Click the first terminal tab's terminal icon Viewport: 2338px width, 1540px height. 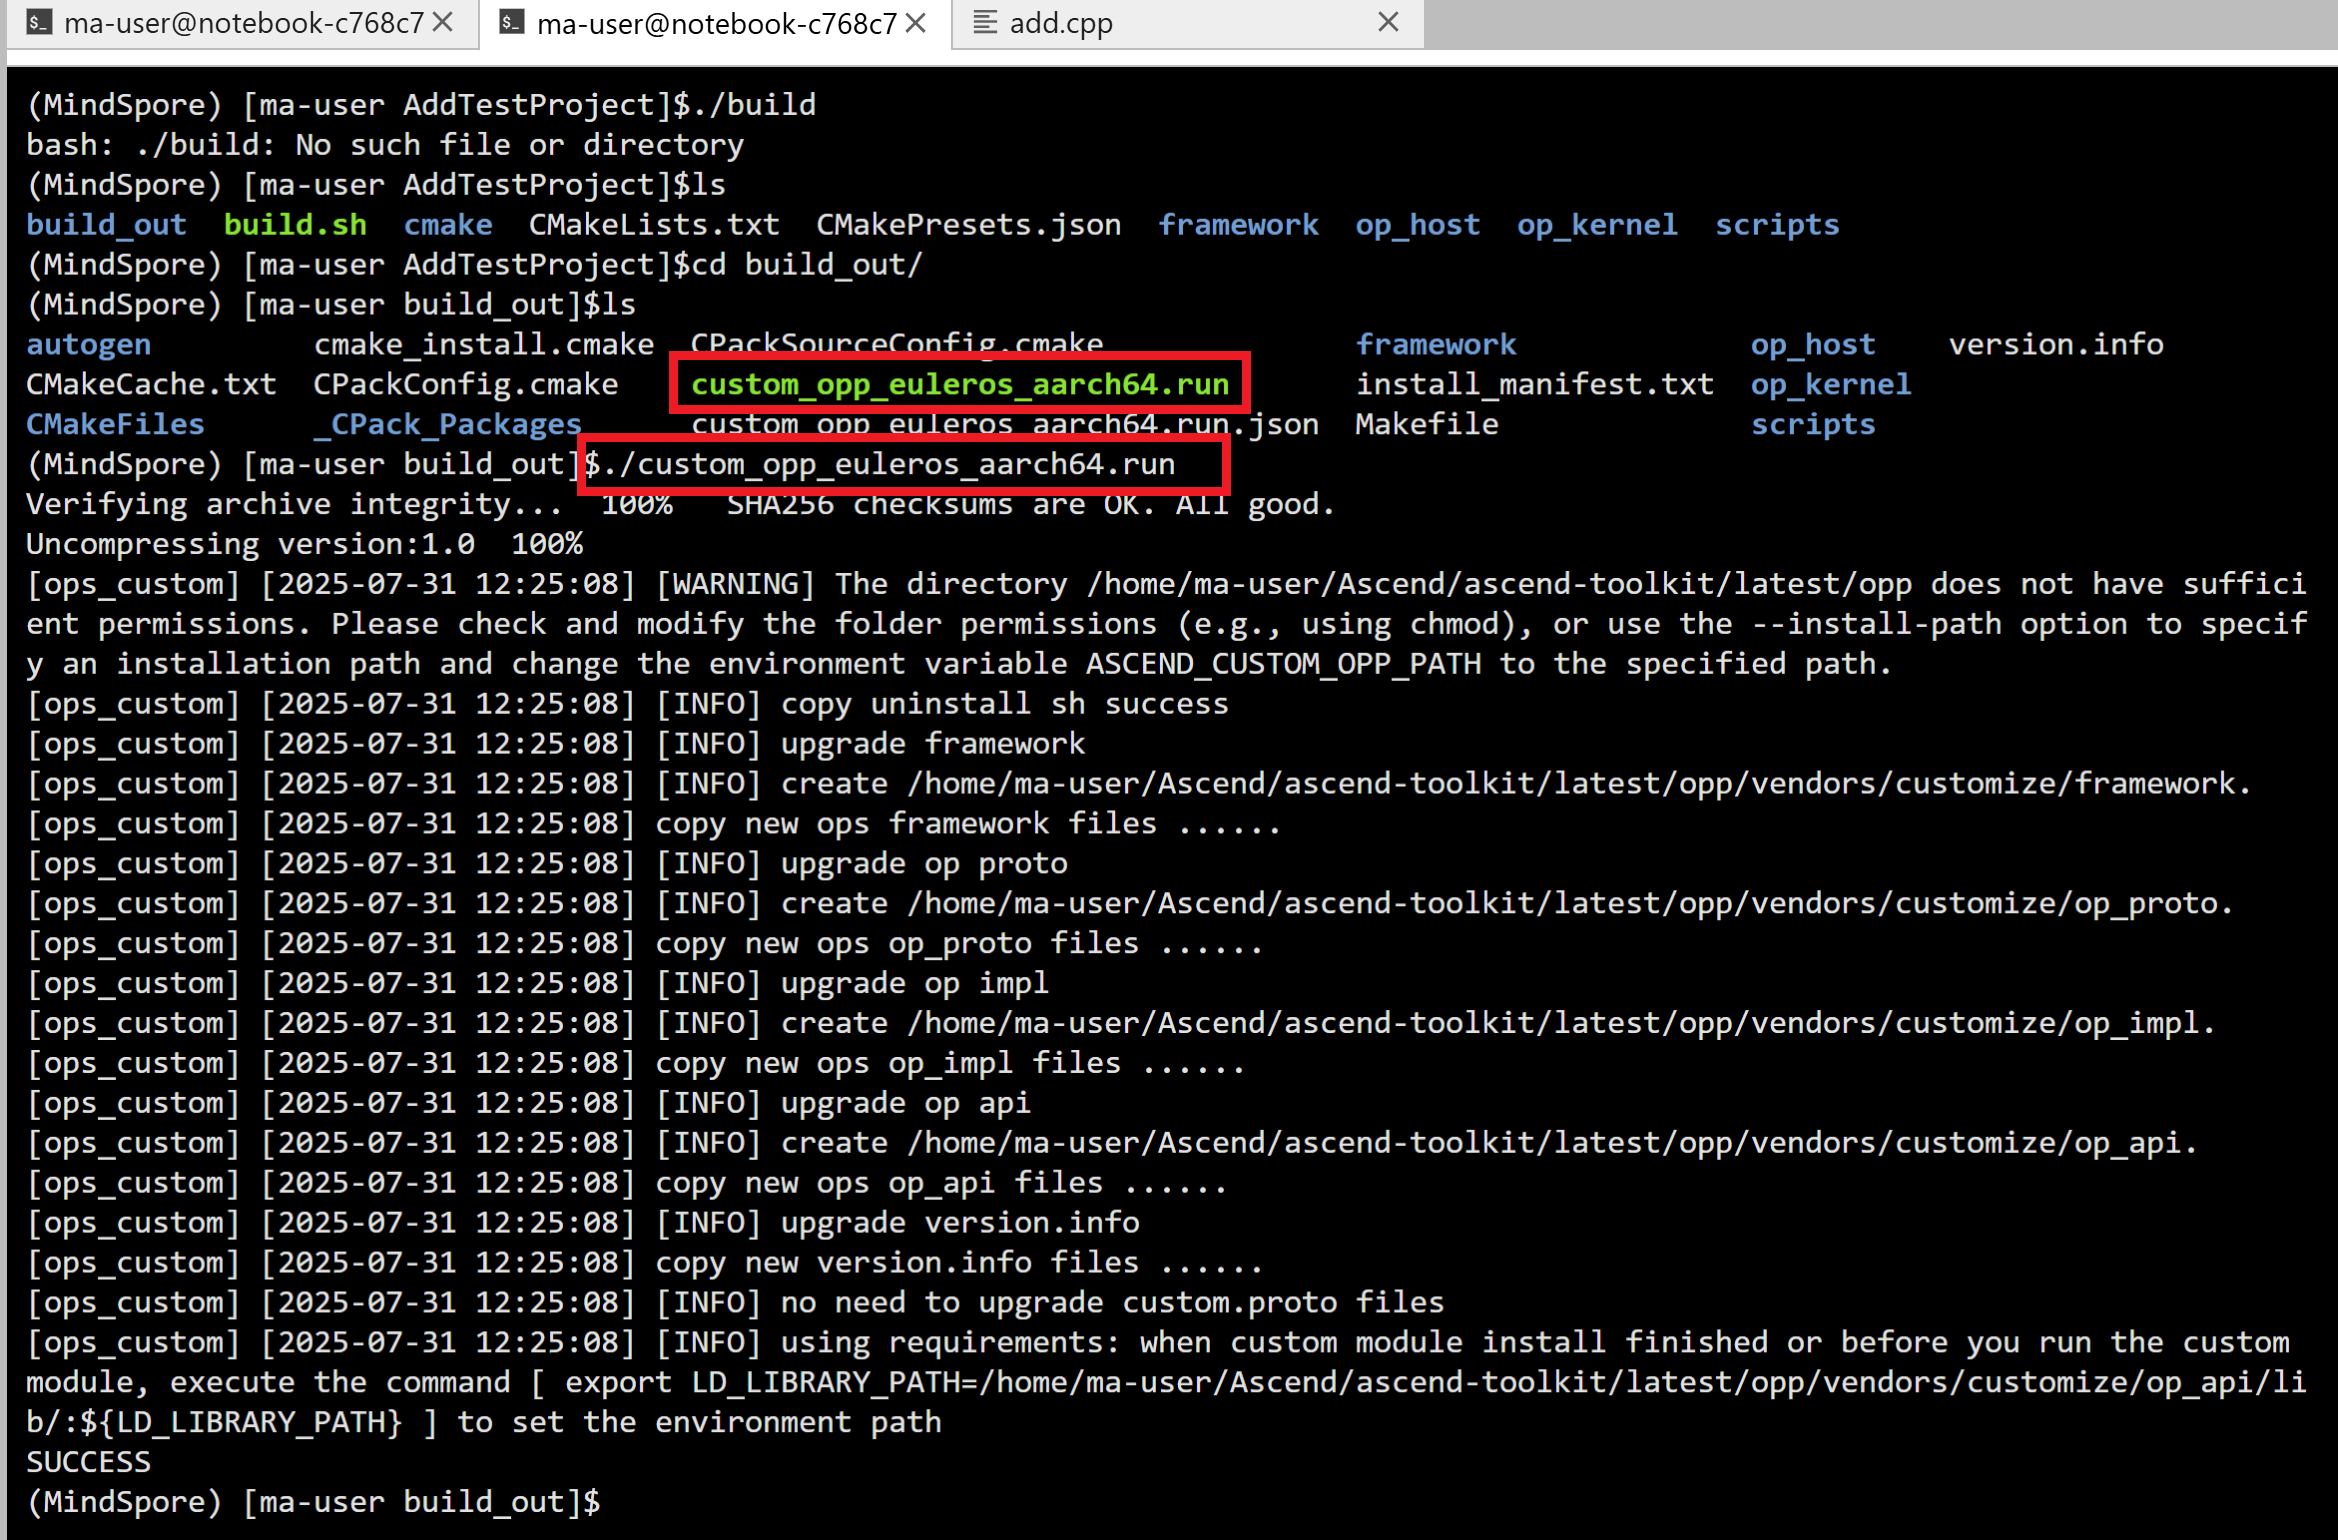(39, 22)
